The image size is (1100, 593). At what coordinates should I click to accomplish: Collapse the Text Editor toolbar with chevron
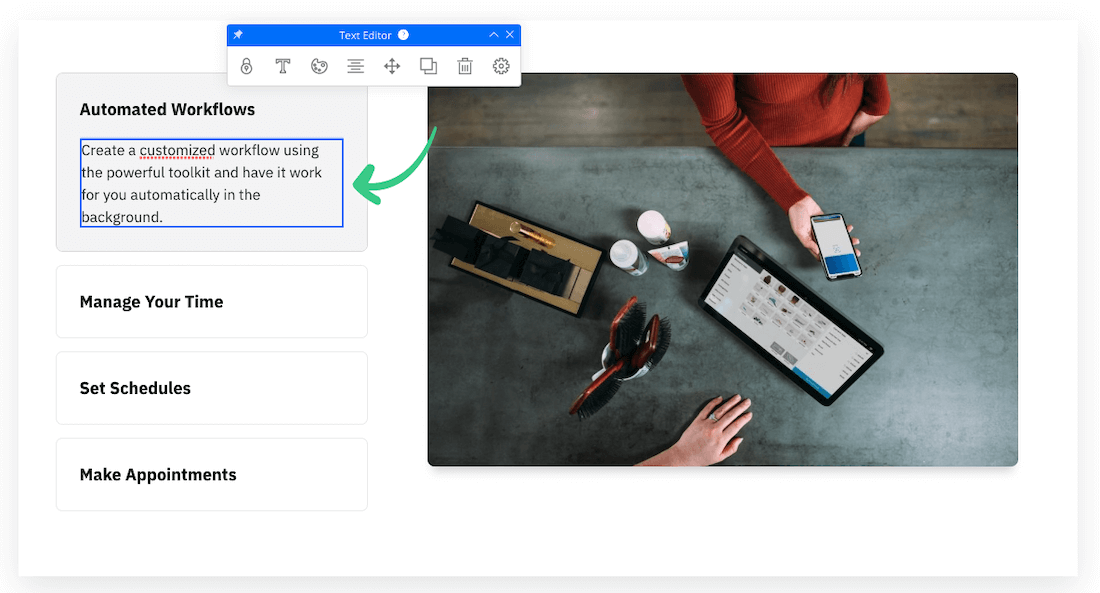(x=494, y=34)
